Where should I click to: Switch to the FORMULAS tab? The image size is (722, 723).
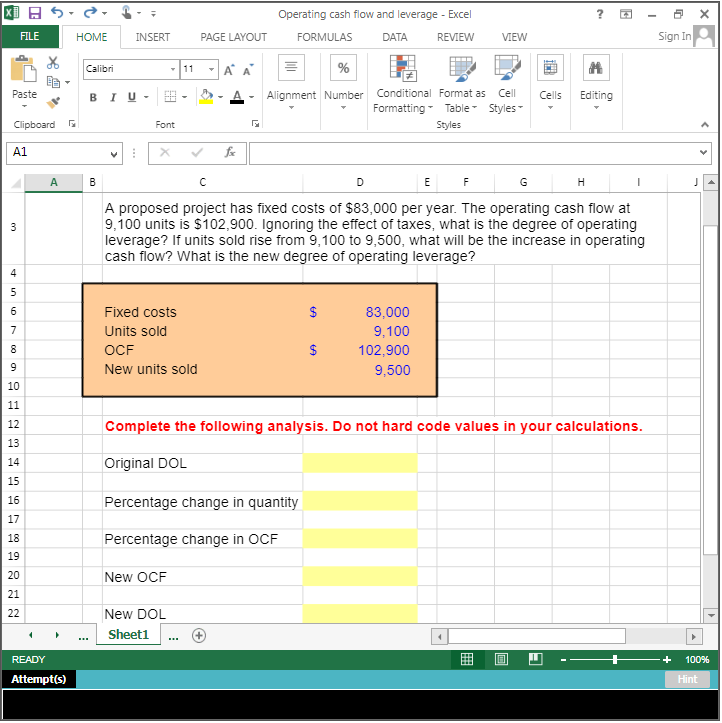[x=325, y=37]
